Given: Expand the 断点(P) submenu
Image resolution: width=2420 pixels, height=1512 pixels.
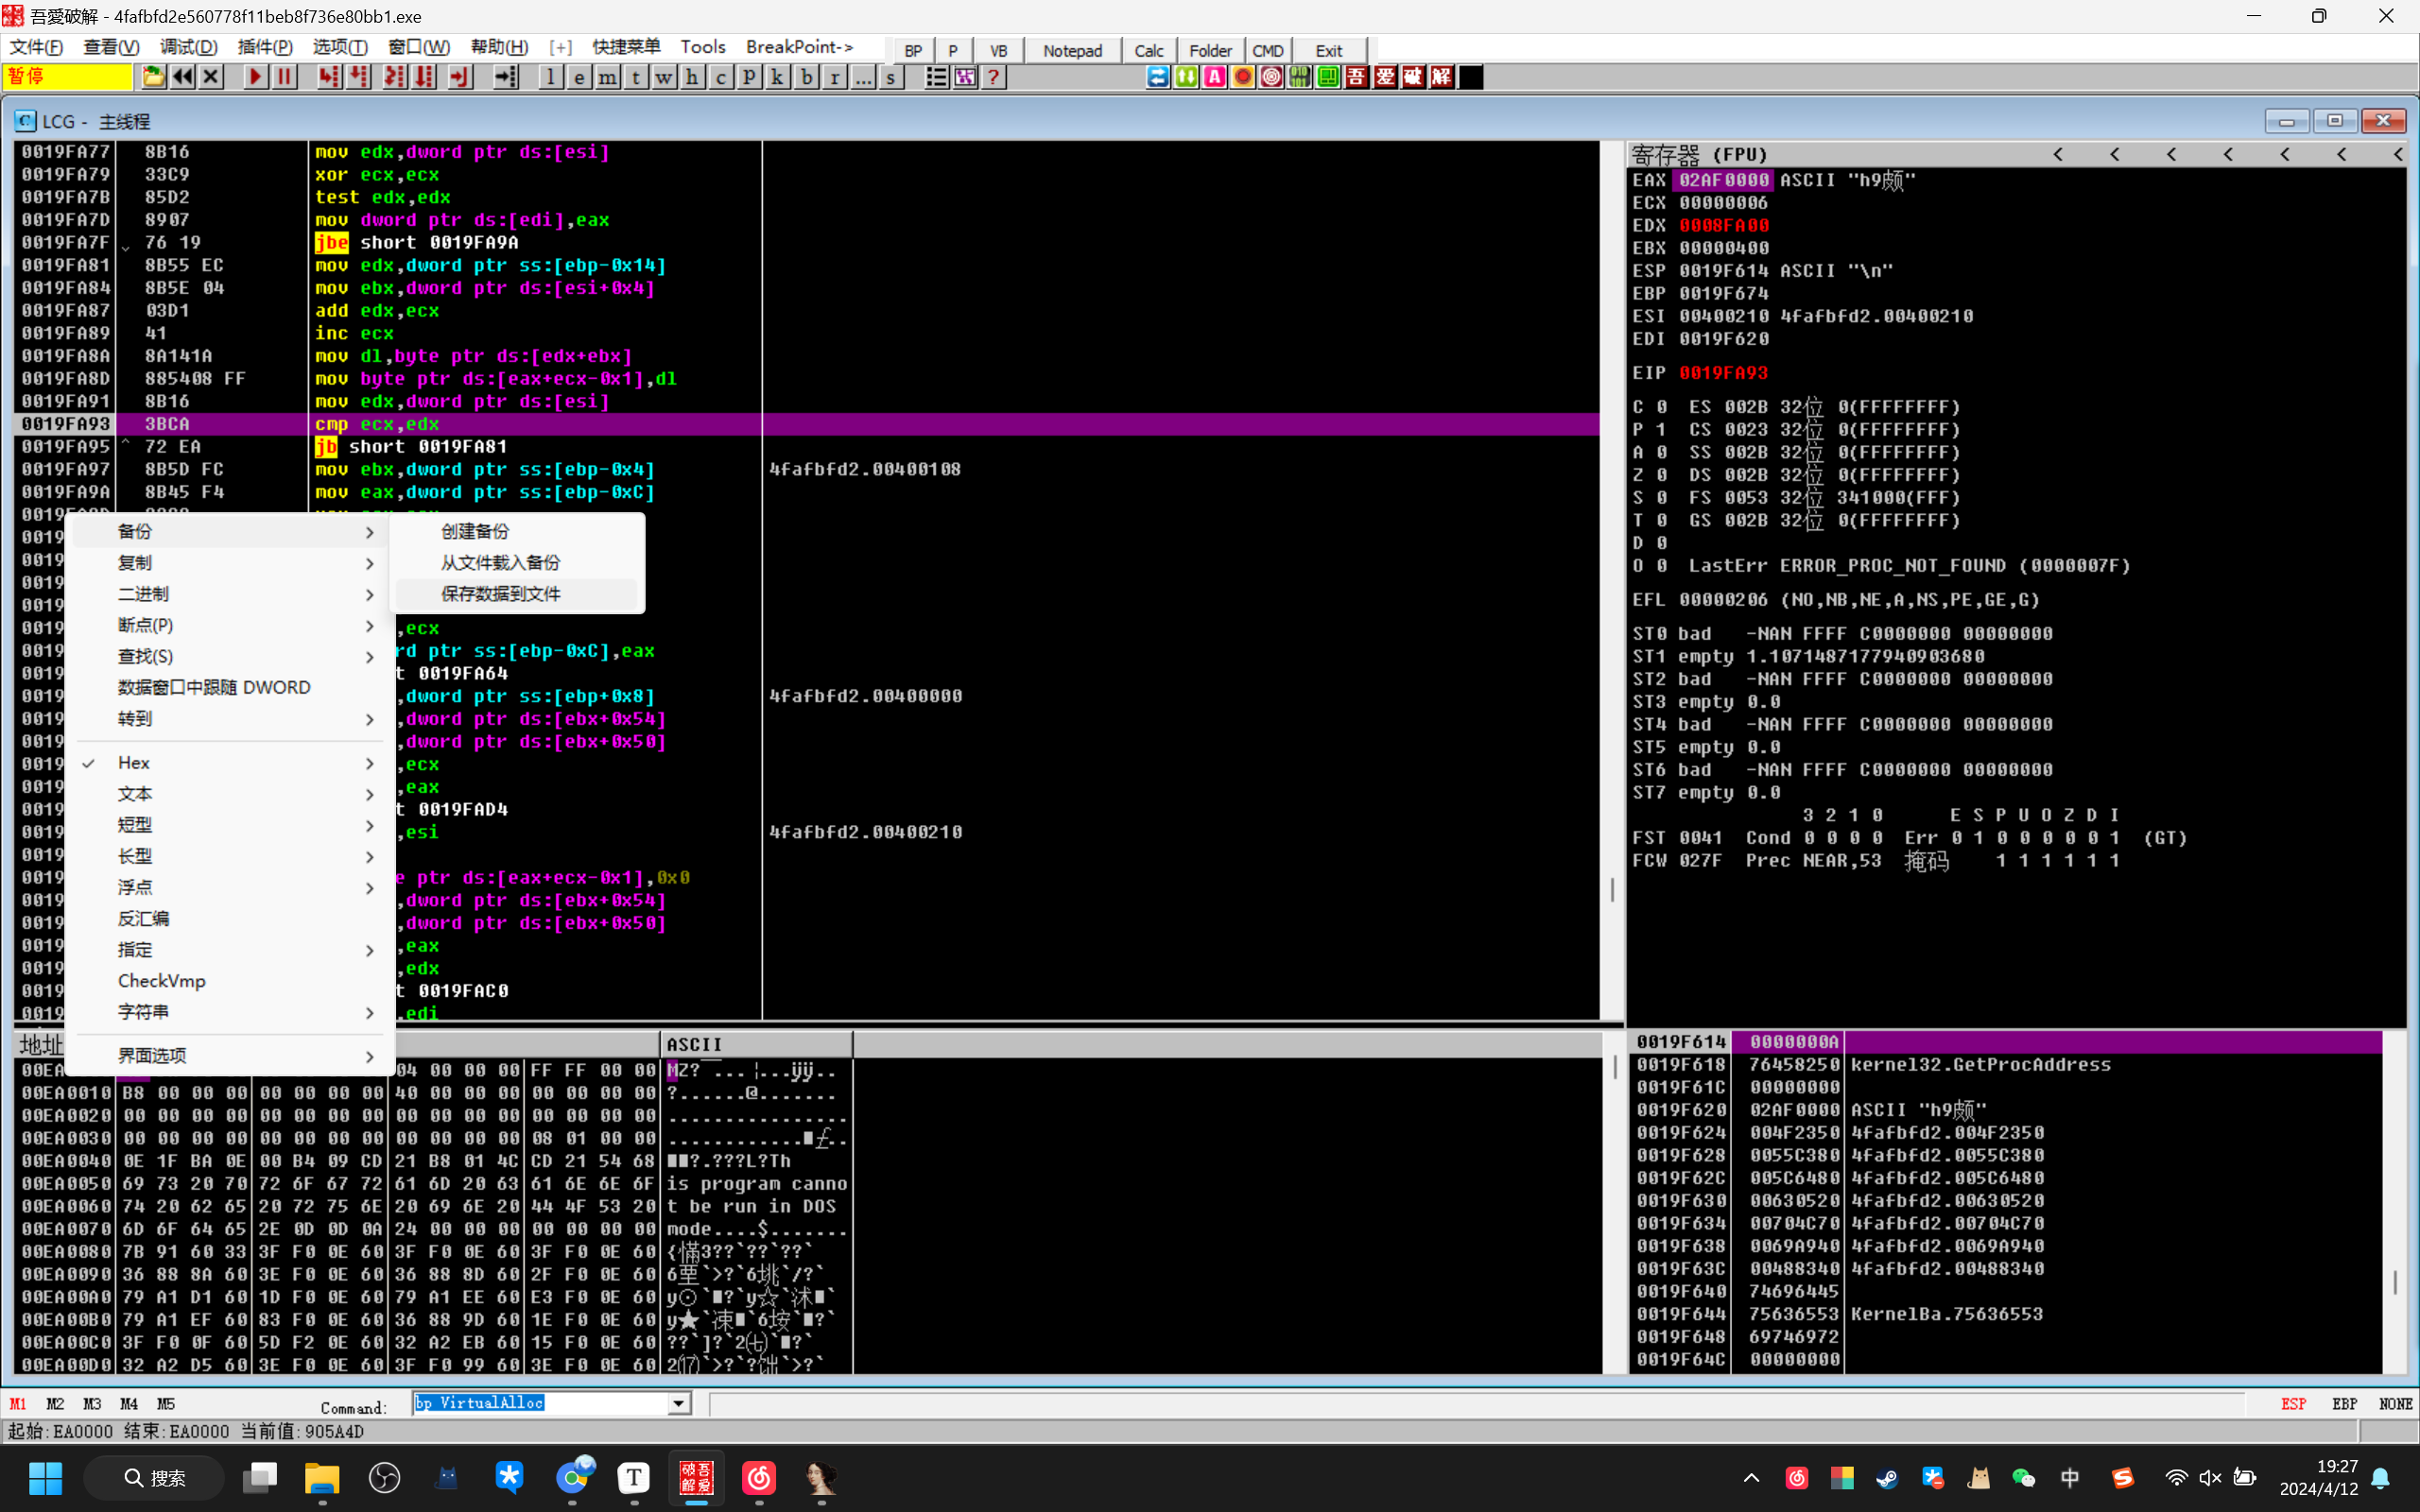Looking at the screenshot, I should coord(228,625).
